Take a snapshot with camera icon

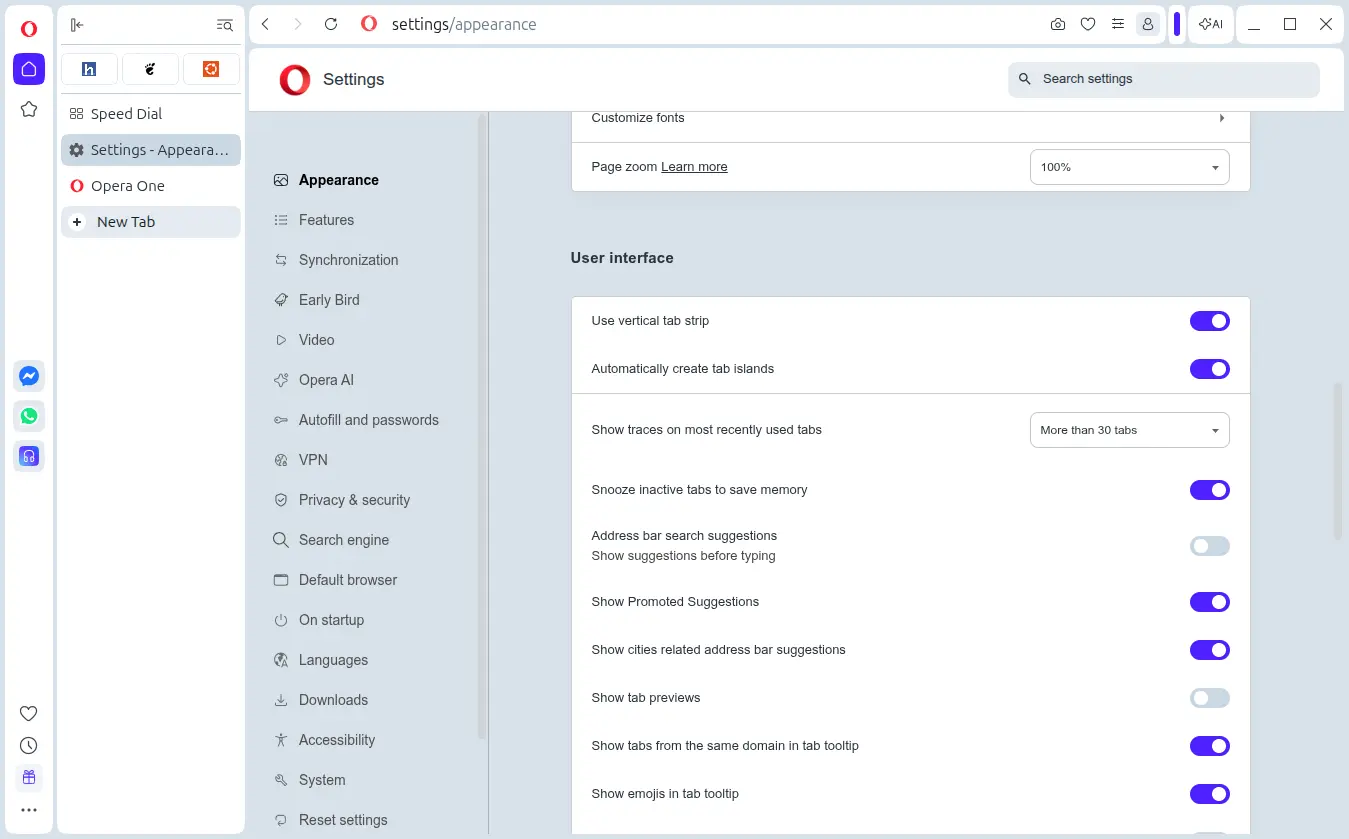[1058, 25]
